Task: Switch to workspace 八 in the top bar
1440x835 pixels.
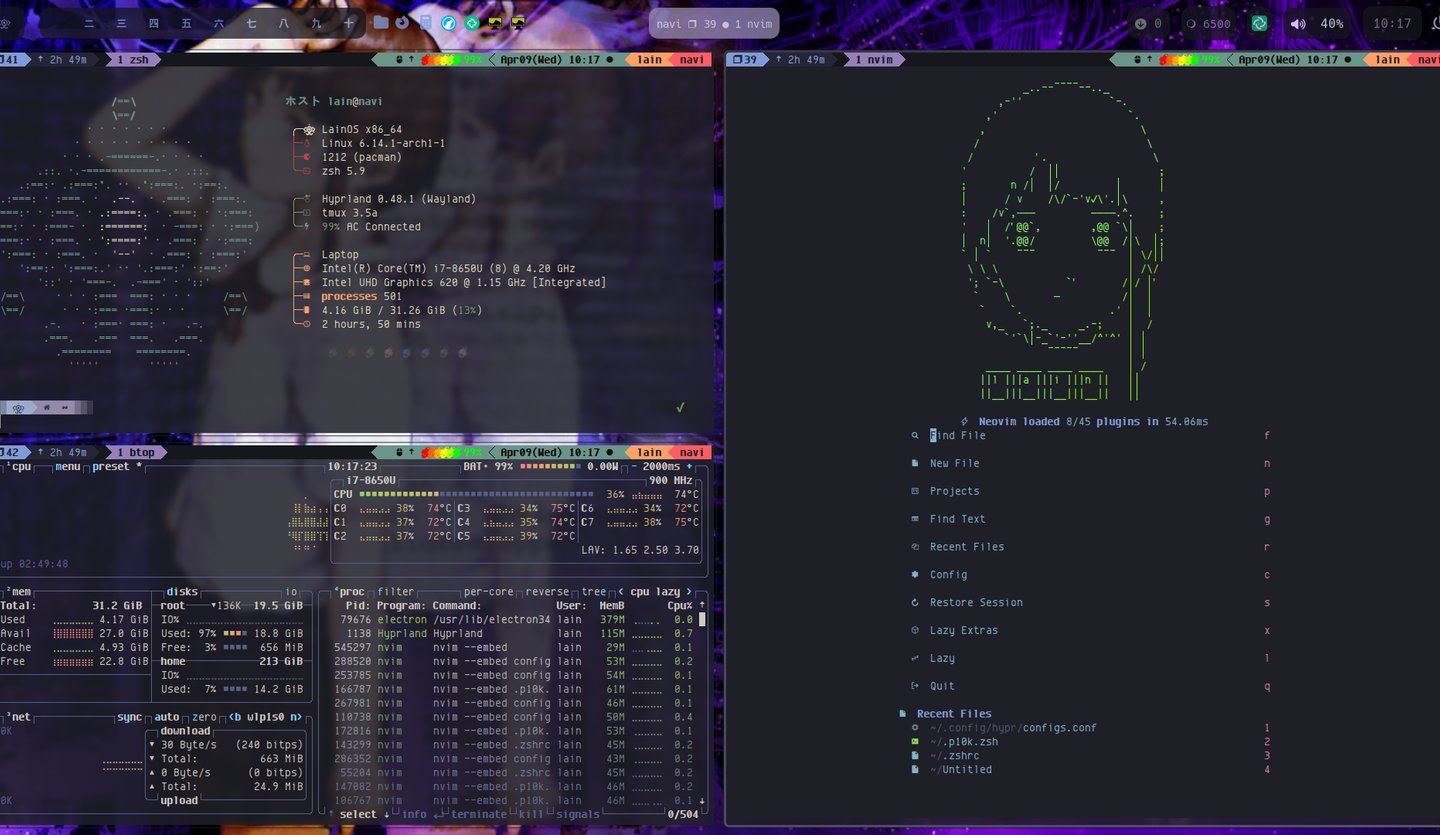Action: (x=284, y=22)
